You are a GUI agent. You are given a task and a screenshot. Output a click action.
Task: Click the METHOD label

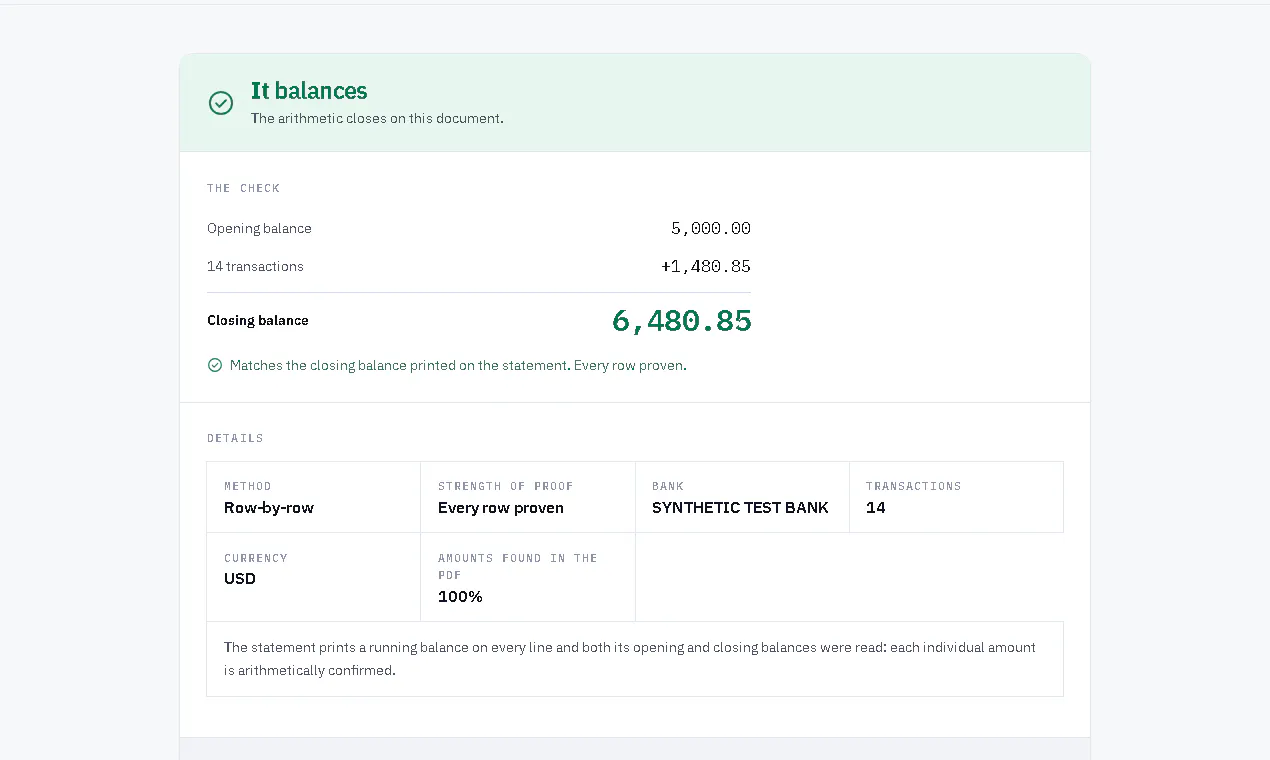(x=247, y=486)
